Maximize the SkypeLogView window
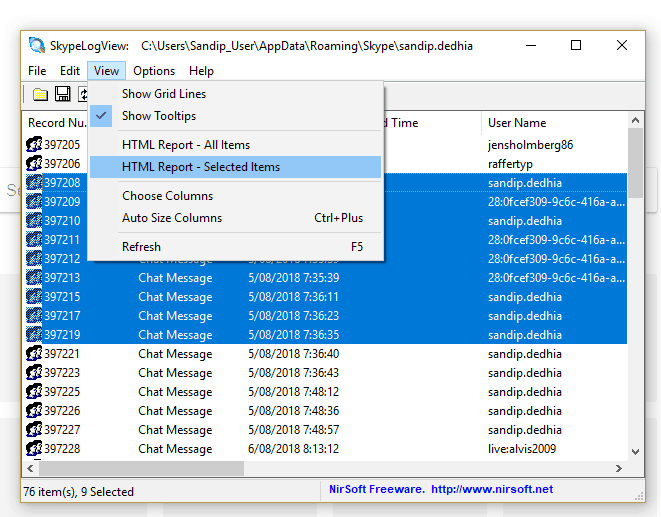 (576, 45)
